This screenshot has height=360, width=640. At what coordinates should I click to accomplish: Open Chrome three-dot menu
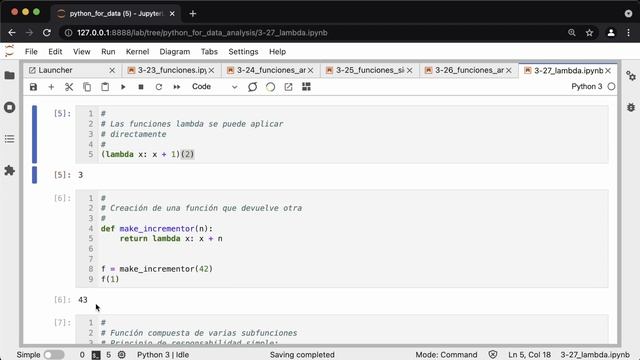click(x=629, y=33)
